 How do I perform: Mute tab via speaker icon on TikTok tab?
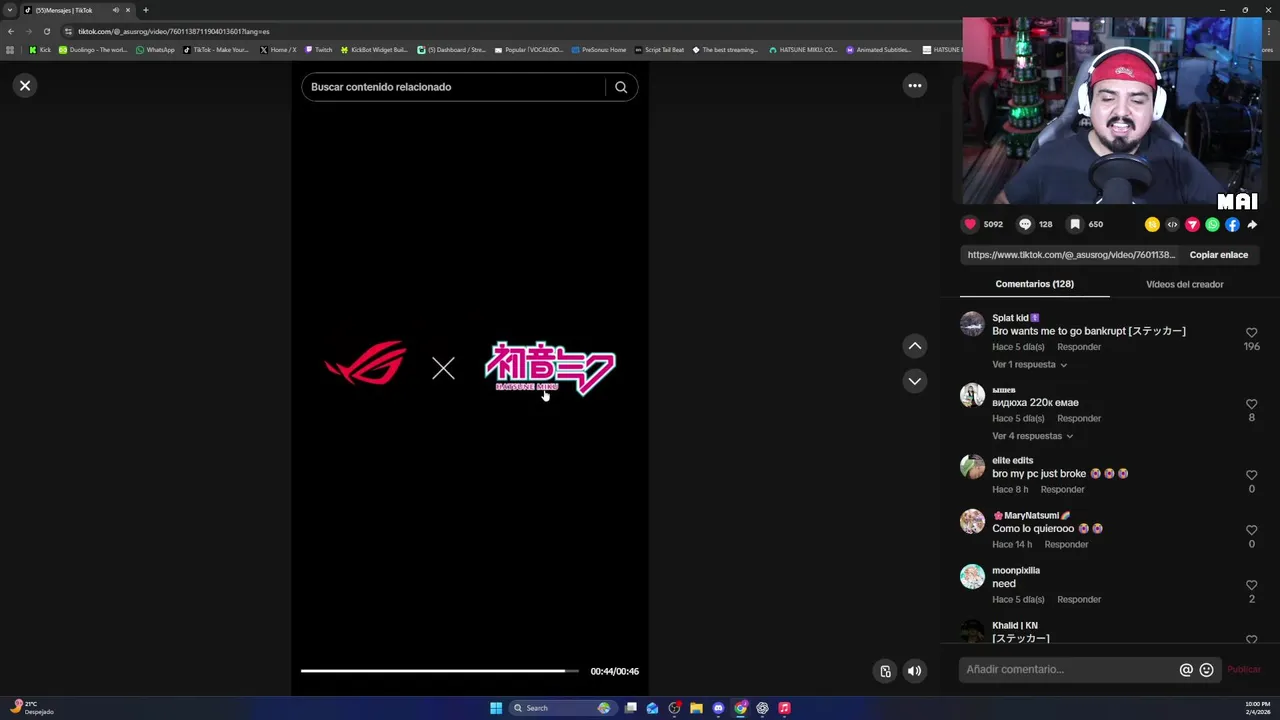click(115, 10)
